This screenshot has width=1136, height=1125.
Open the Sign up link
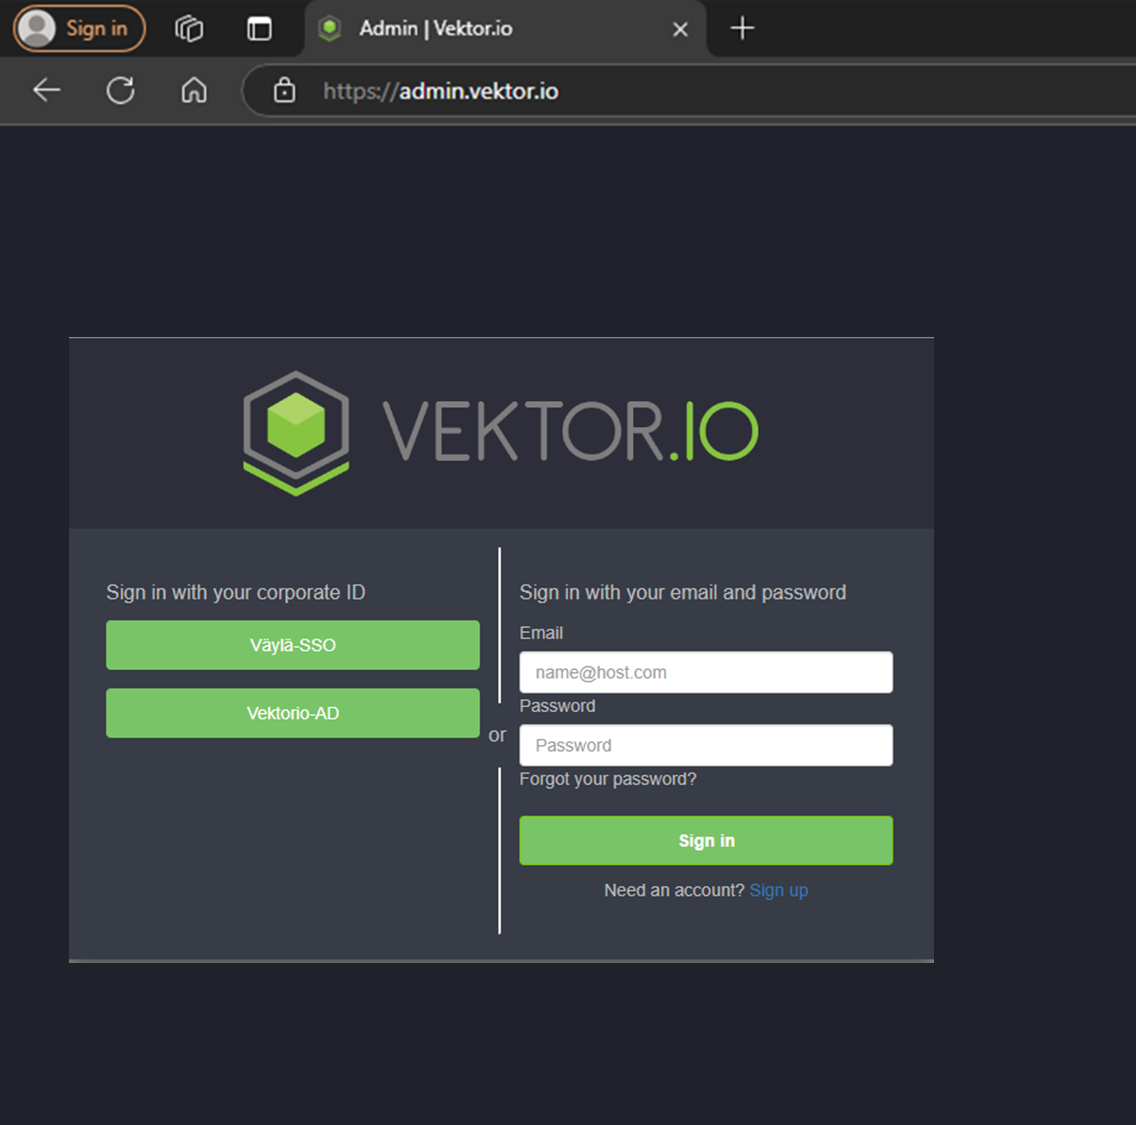click(x=778, y=890)
